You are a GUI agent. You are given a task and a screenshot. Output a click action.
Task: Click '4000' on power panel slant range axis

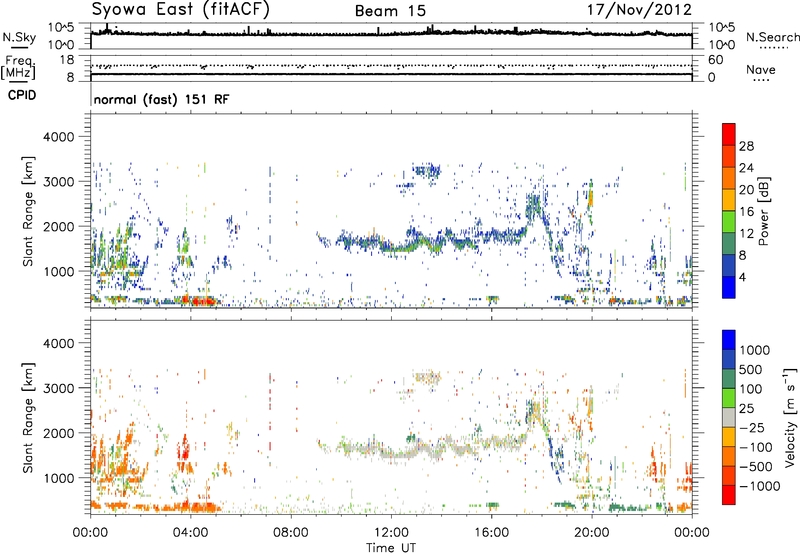click(x=59, y=137)
